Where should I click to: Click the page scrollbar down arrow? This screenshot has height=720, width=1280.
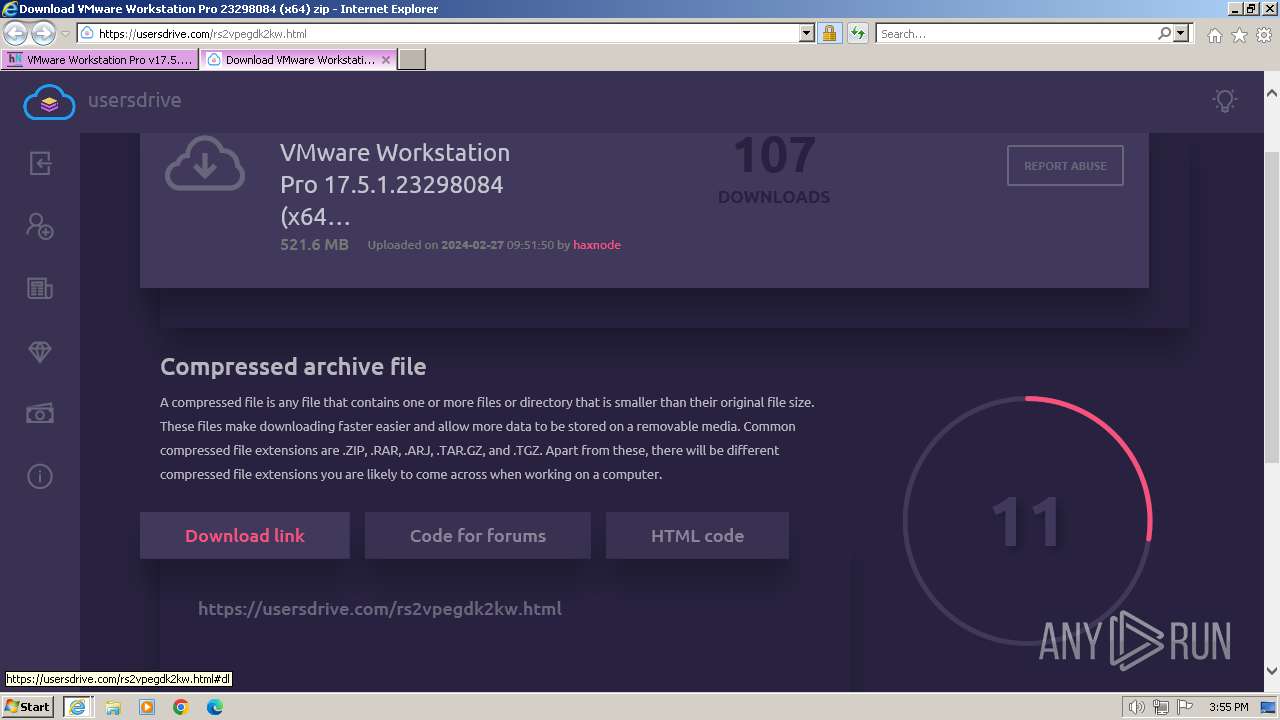1271,671
